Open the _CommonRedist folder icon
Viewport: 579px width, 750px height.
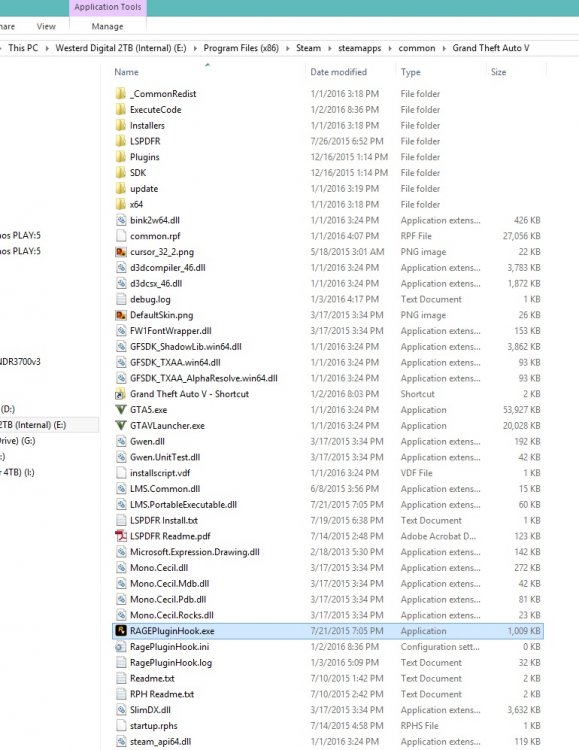coord(121,93)
